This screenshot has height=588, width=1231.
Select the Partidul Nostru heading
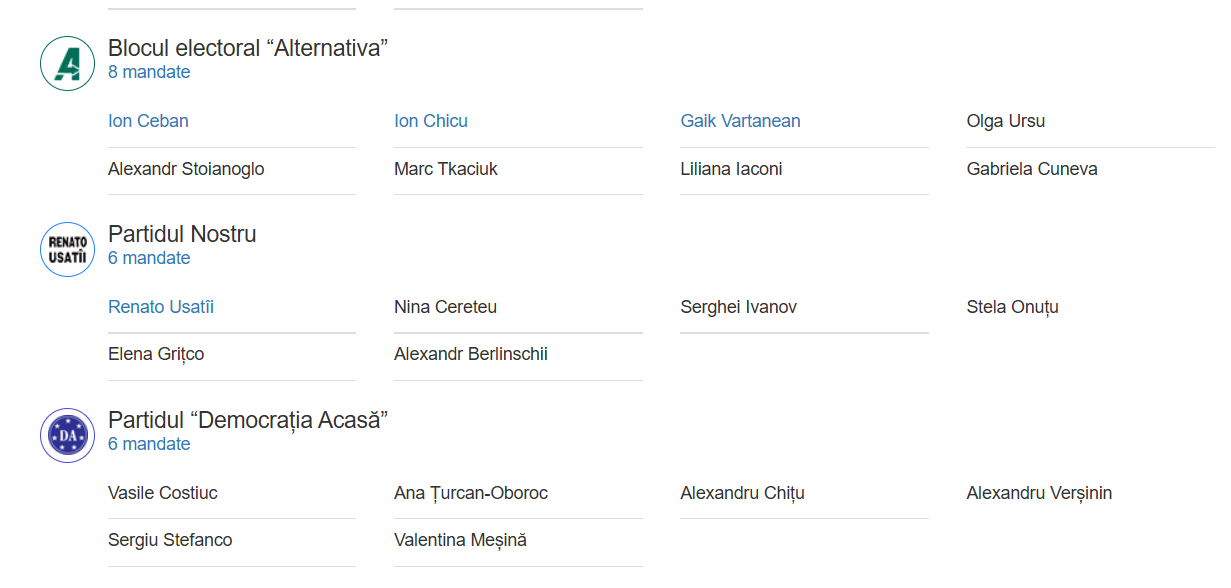[182, 234]
